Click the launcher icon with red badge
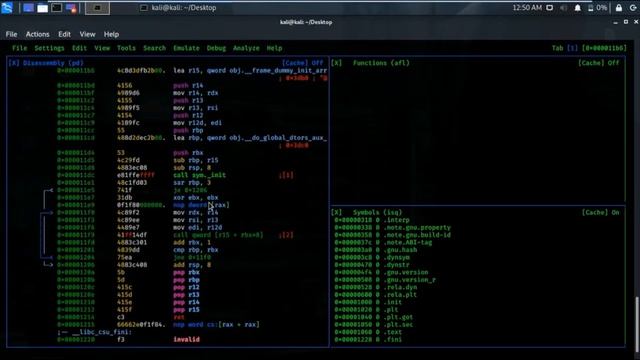 click(71, 8)
